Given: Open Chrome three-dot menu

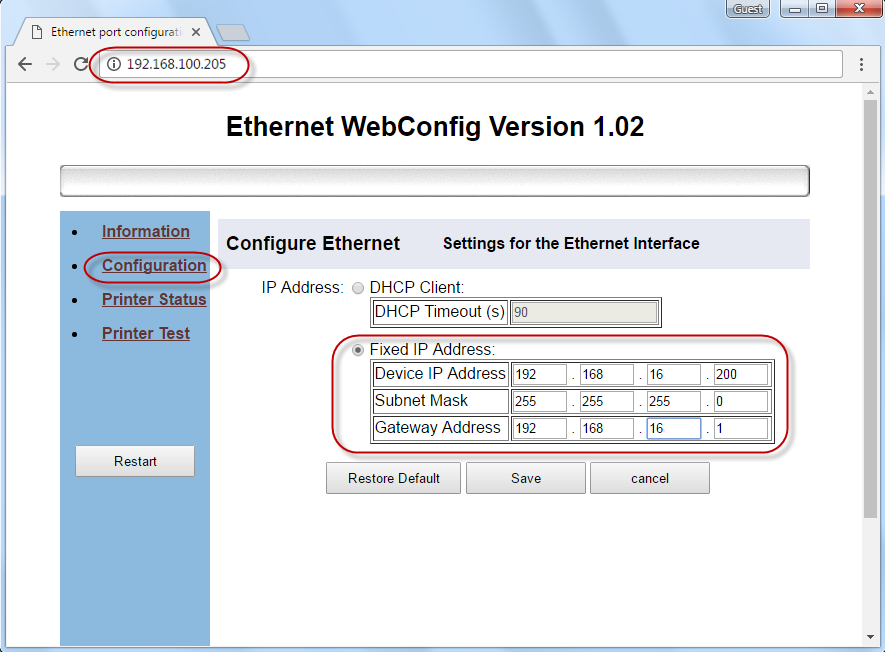Looking at the screenshot, I should point(862,64).
